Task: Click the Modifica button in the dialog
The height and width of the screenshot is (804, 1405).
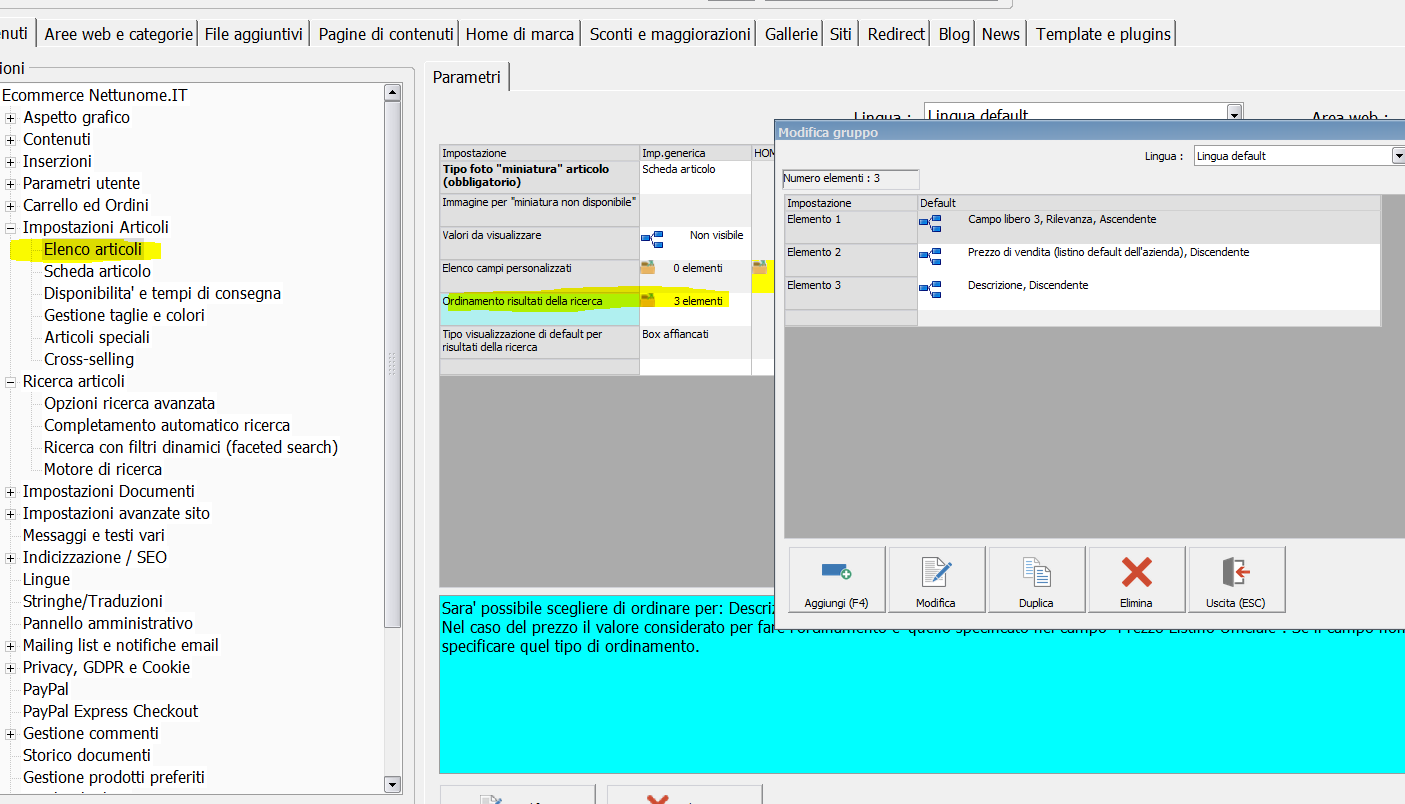Action: point(936,579)
